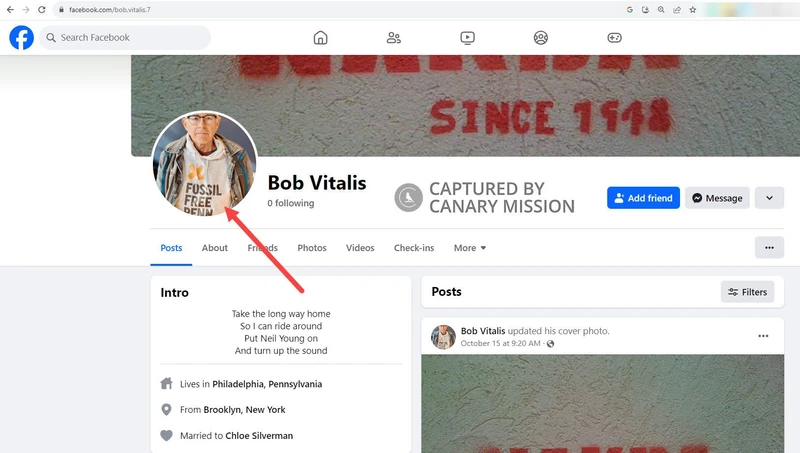
Task: Reload the page with the refresh icon
Action: click(42, 10)
